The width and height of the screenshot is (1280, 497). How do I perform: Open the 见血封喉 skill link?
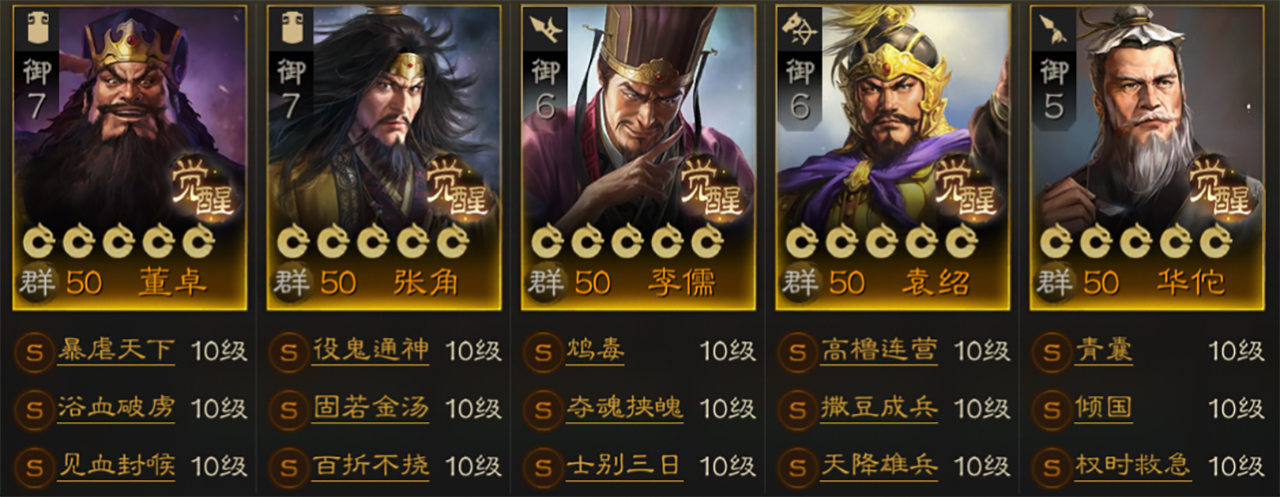(x=117, y=465)
